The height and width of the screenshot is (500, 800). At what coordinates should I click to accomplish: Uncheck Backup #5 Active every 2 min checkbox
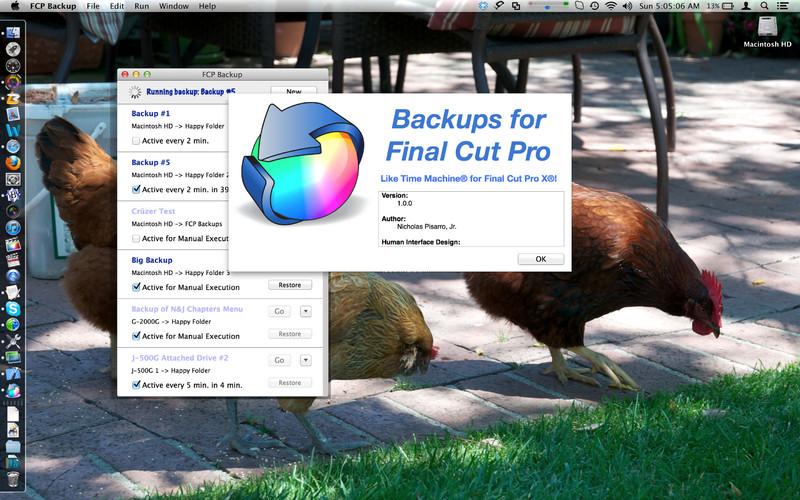[x=136, y=189]
